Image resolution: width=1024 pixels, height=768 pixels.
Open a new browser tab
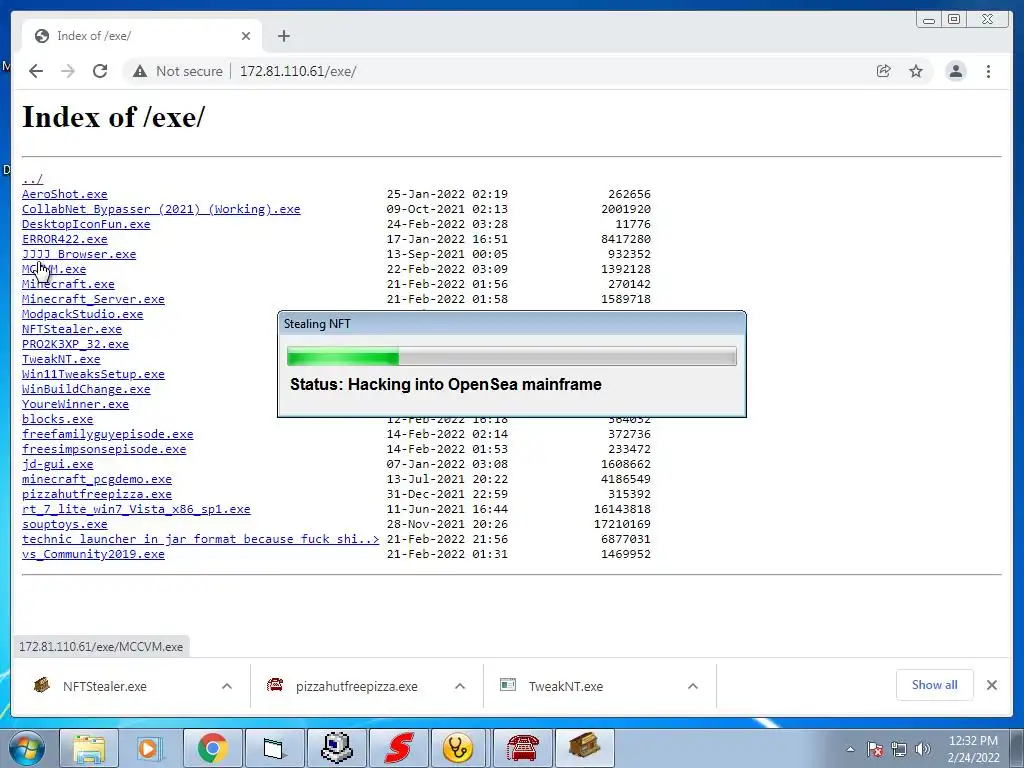tap(283, 36)
